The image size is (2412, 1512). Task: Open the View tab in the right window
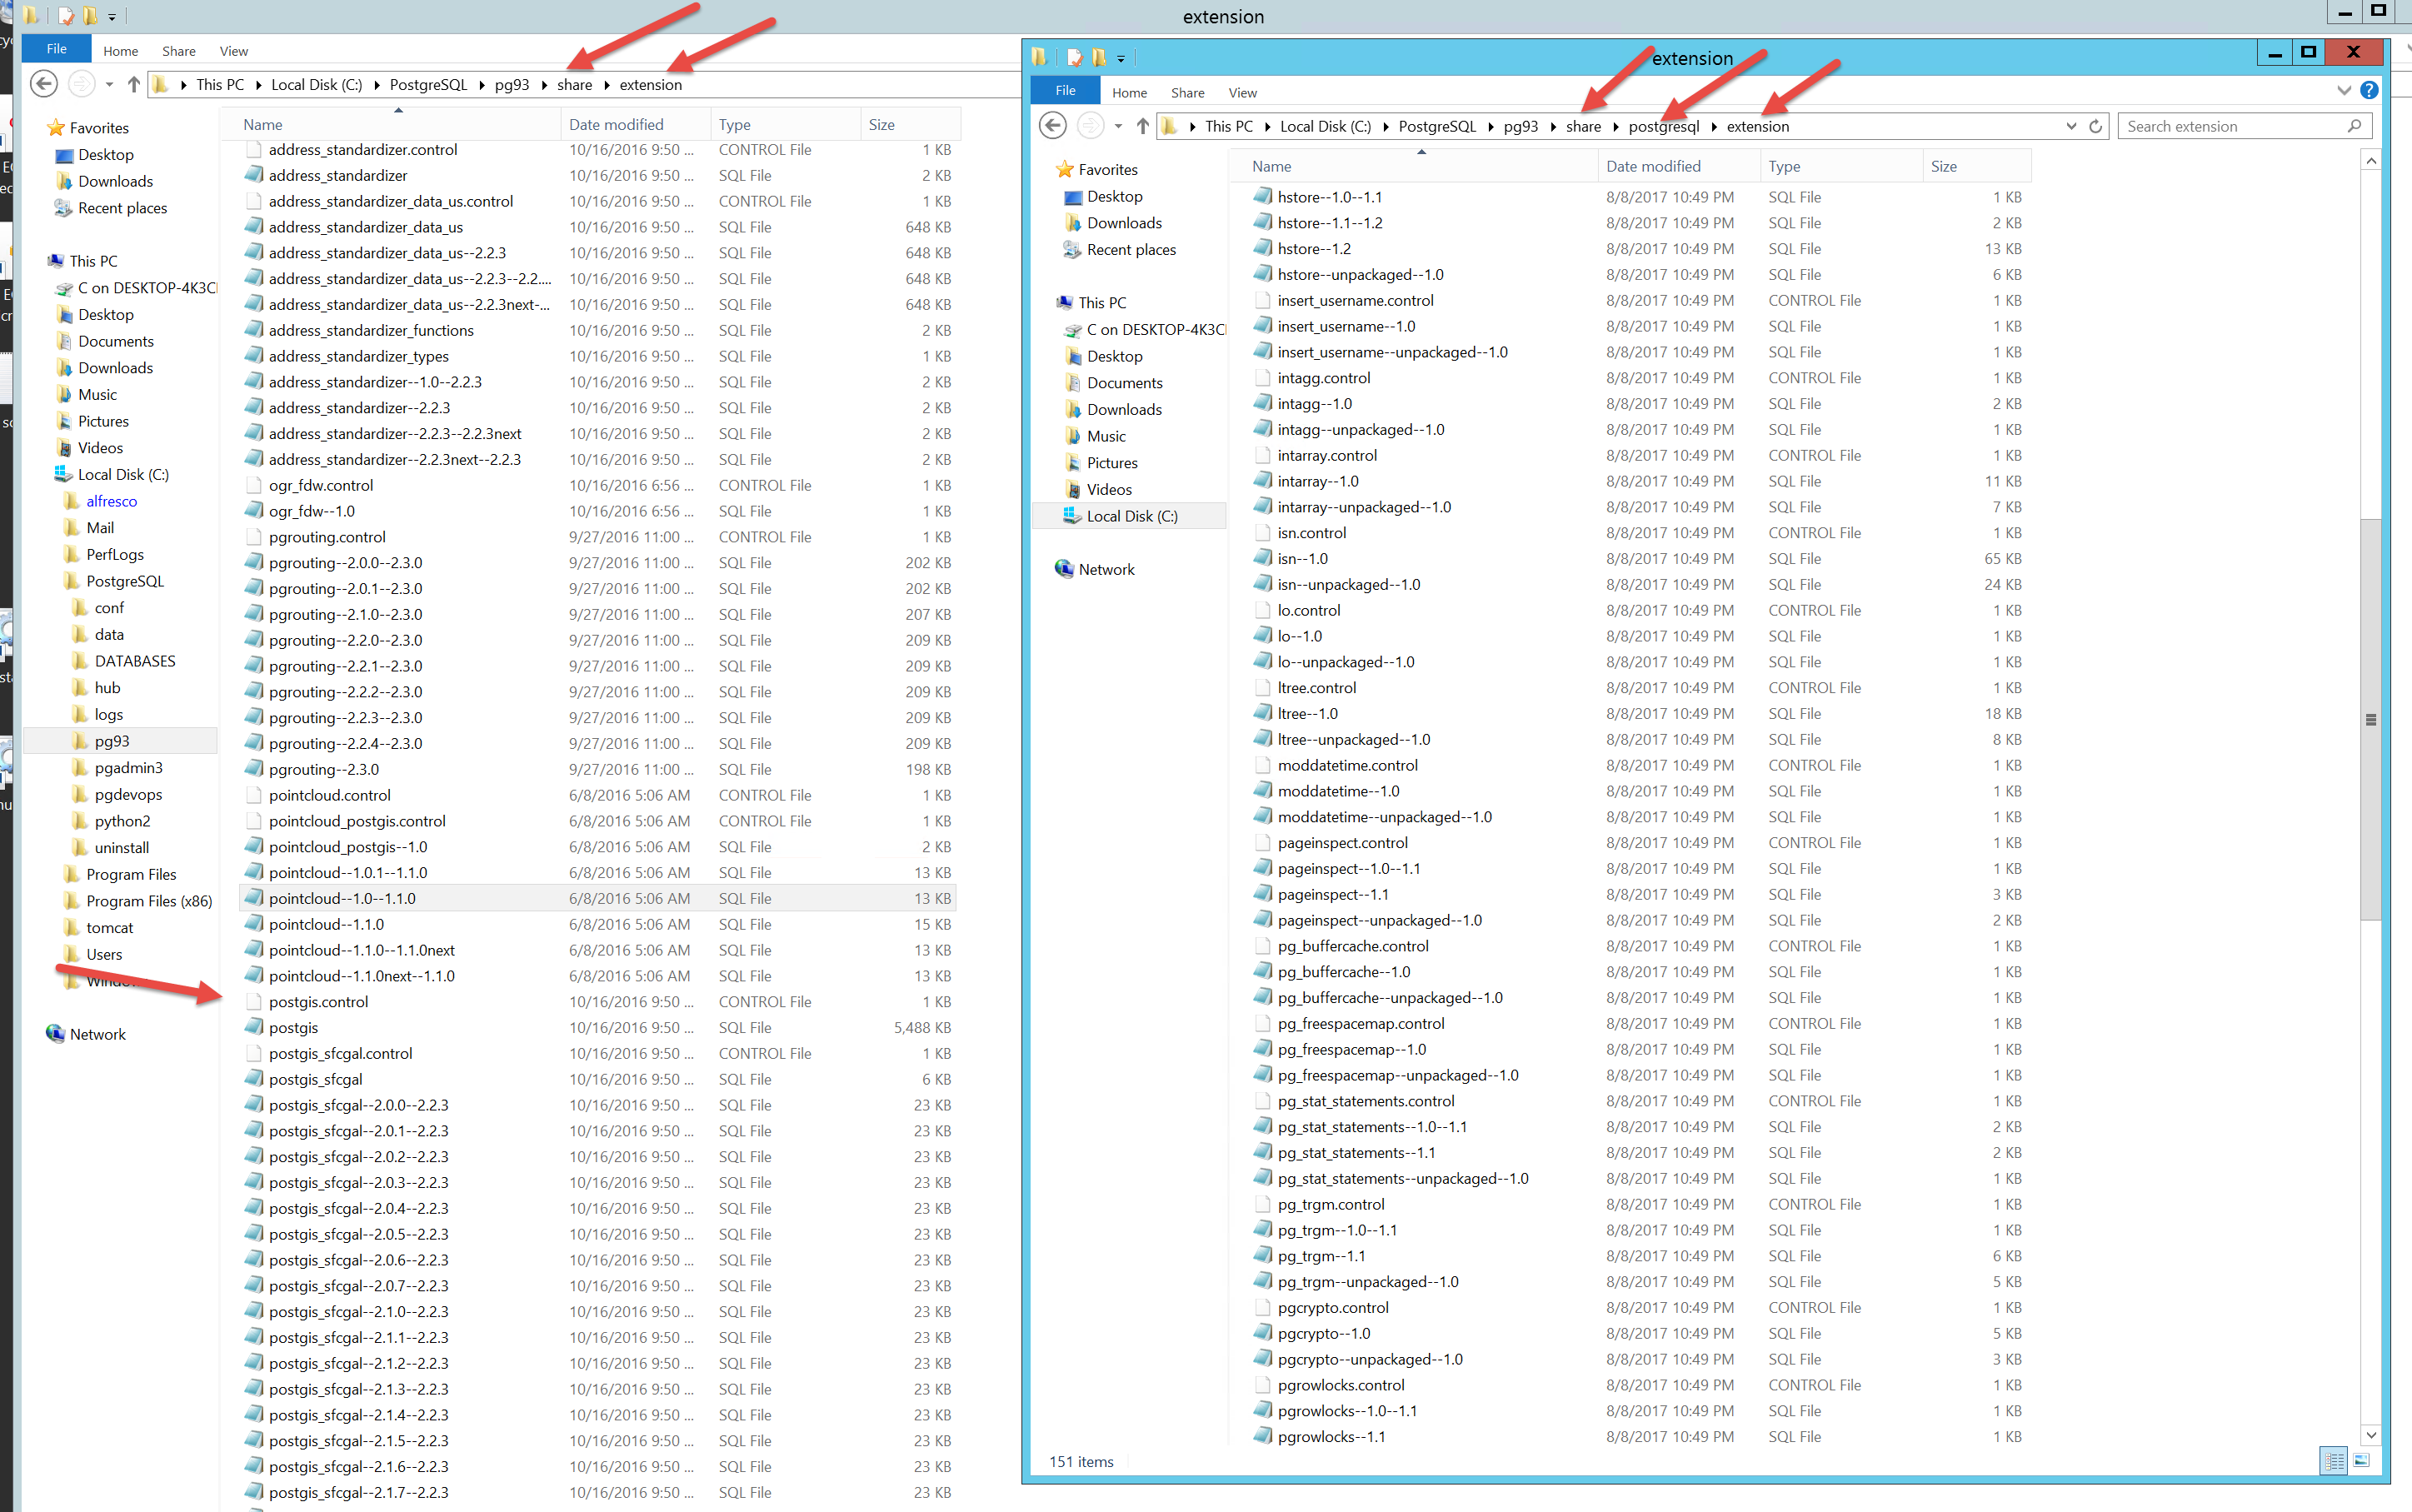[x=1242, y=93]
